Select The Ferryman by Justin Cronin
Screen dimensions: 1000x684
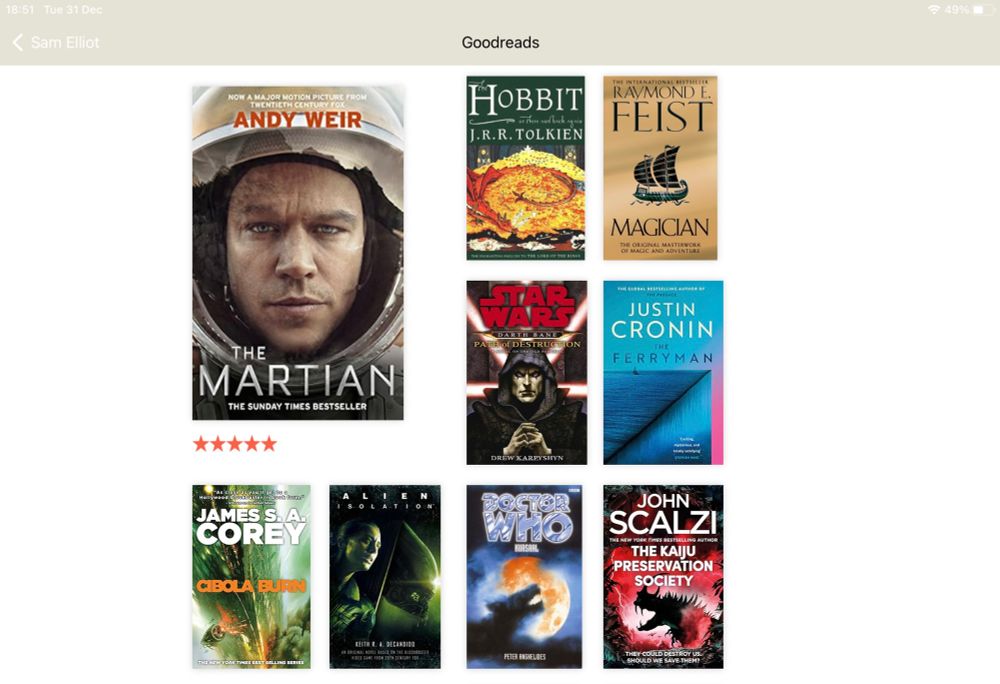[663, 372]
